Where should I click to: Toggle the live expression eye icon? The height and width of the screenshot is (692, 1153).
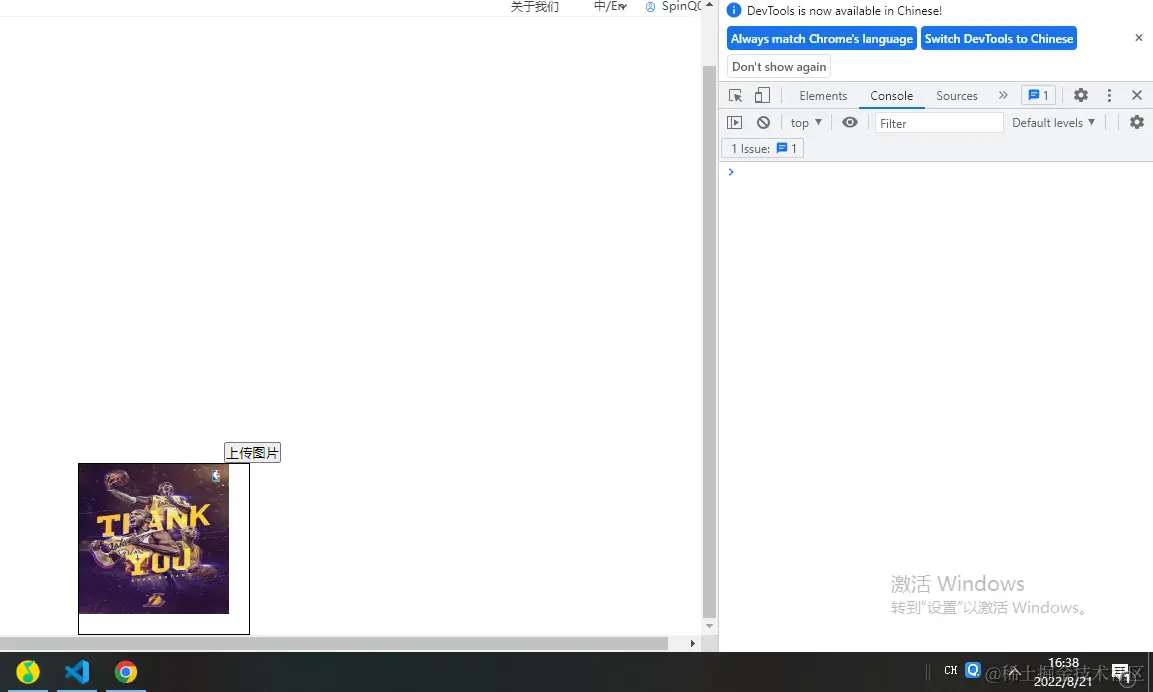[x=849, y=123]
